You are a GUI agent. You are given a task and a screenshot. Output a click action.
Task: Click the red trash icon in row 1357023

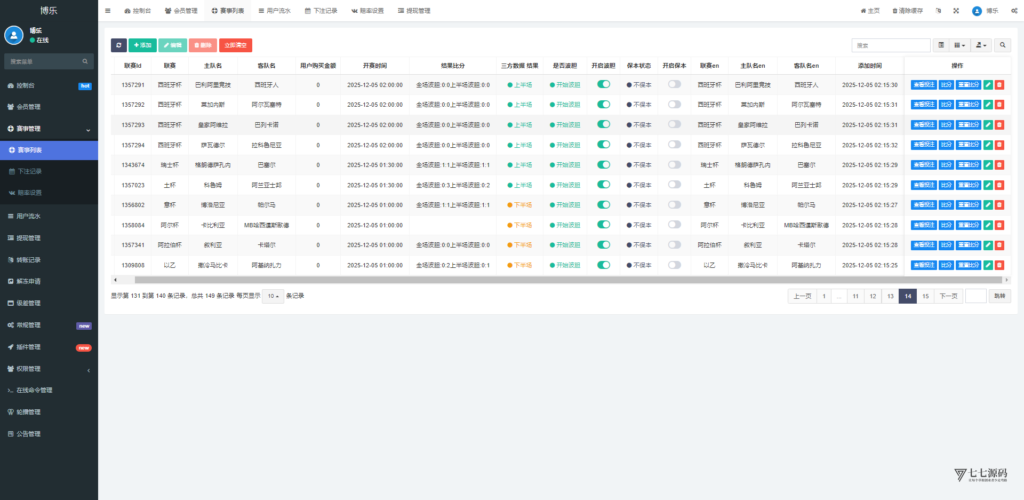click(999, 185)
